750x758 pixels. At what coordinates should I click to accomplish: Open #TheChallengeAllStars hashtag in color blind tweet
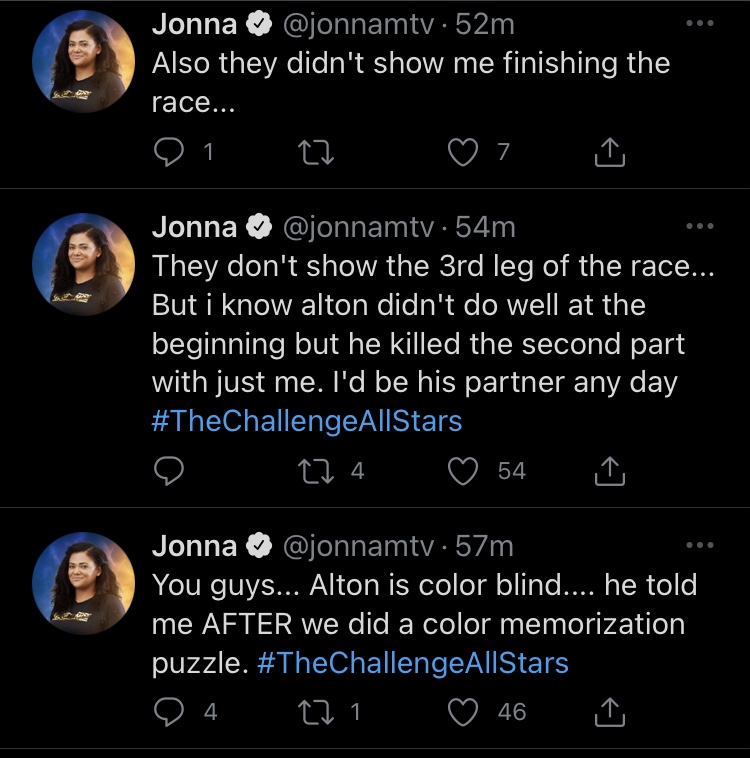(x=413, y=663)
